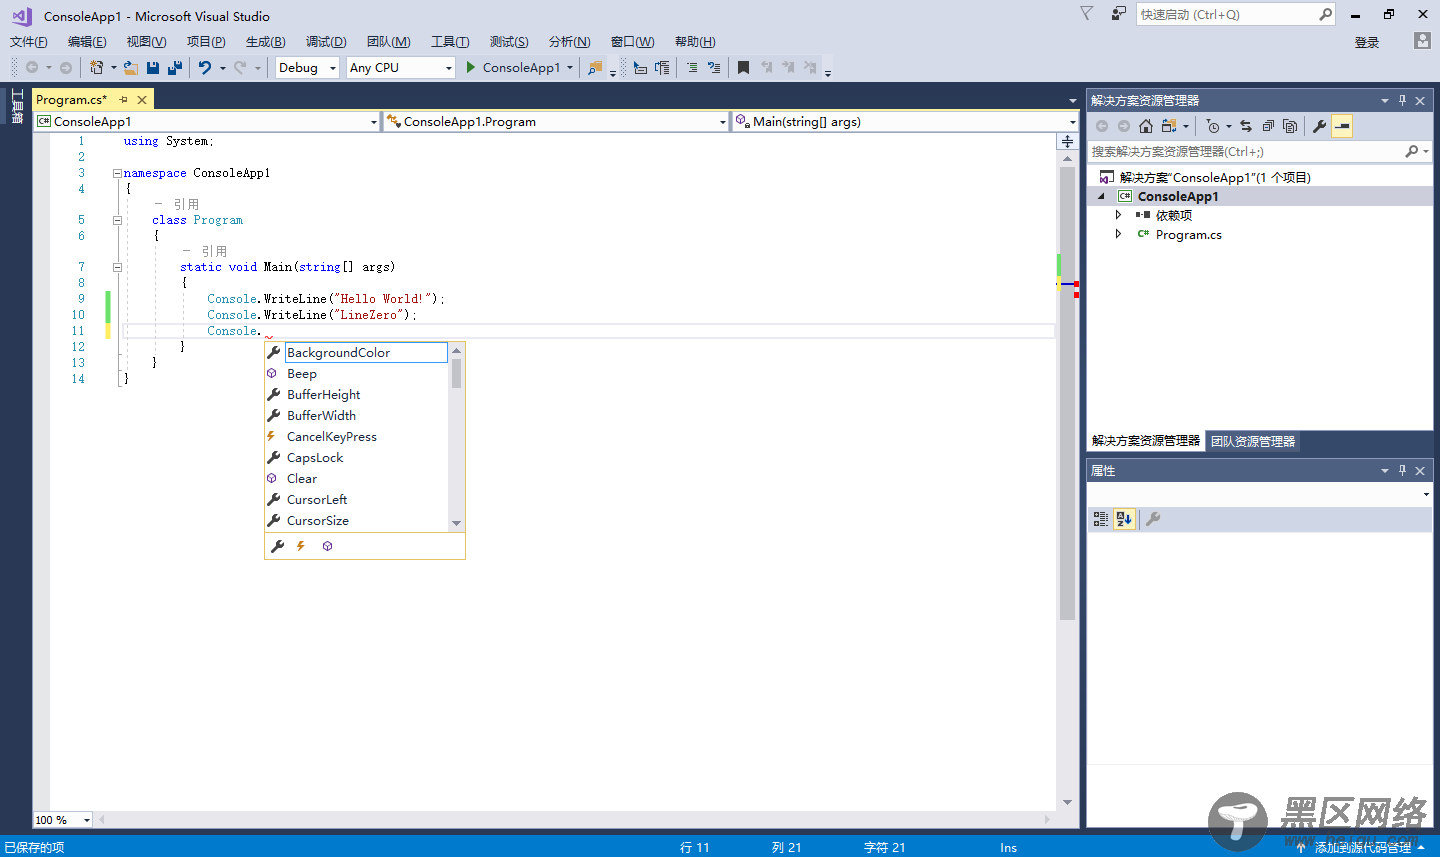Click the New Project toolbar icon
Image resolution: width=1440 pixels, height=857 pixels.
coord(96,68)
